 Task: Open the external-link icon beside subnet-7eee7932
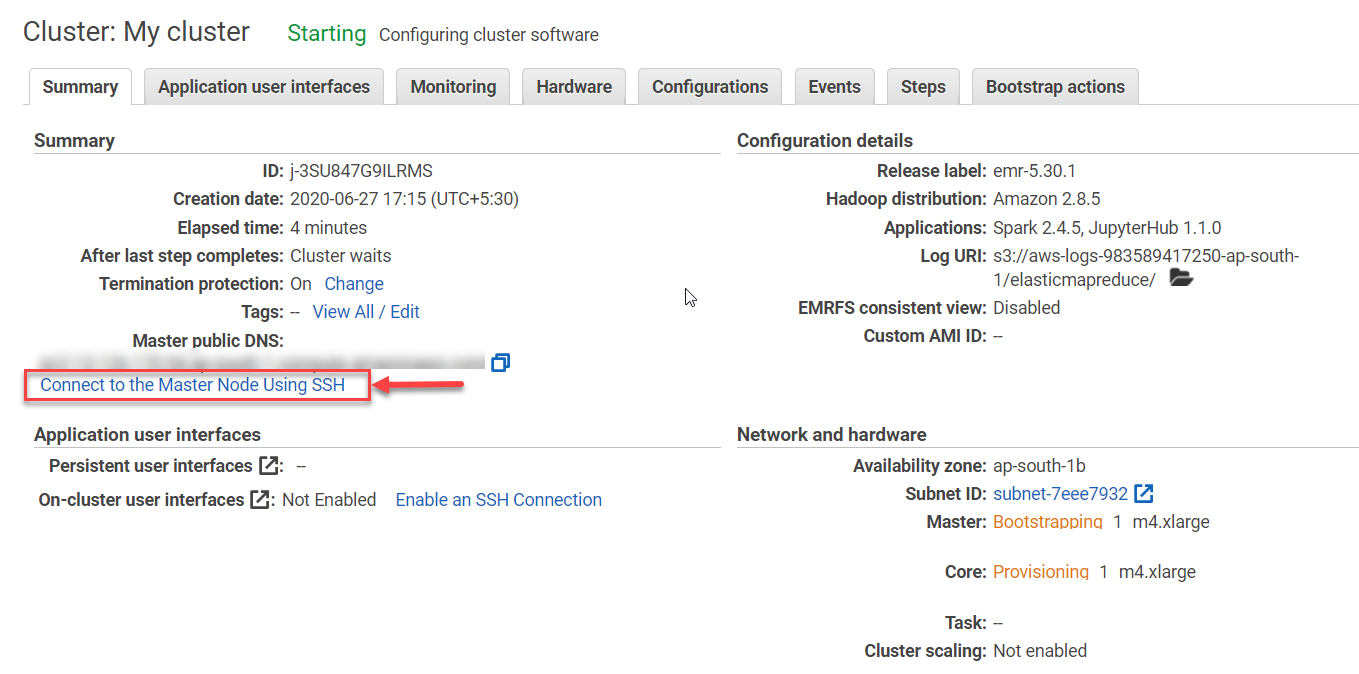(1144, 494)
